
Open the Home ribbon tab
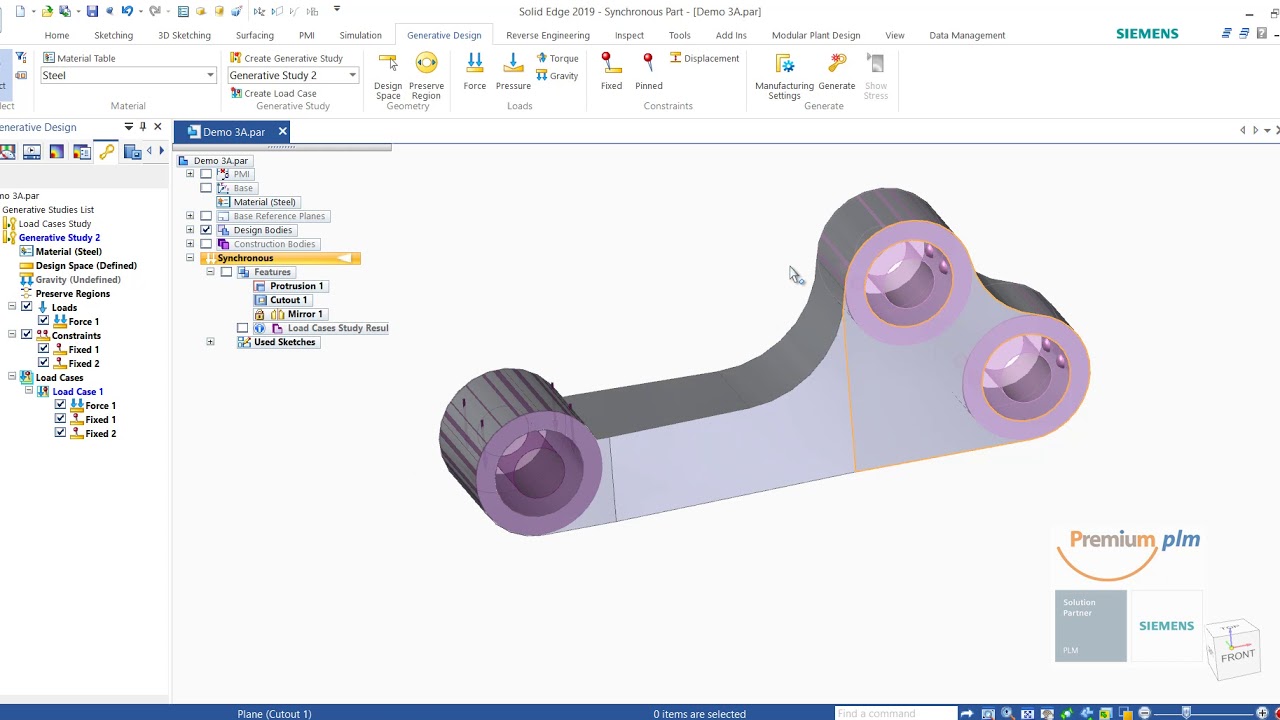point(57,35)
